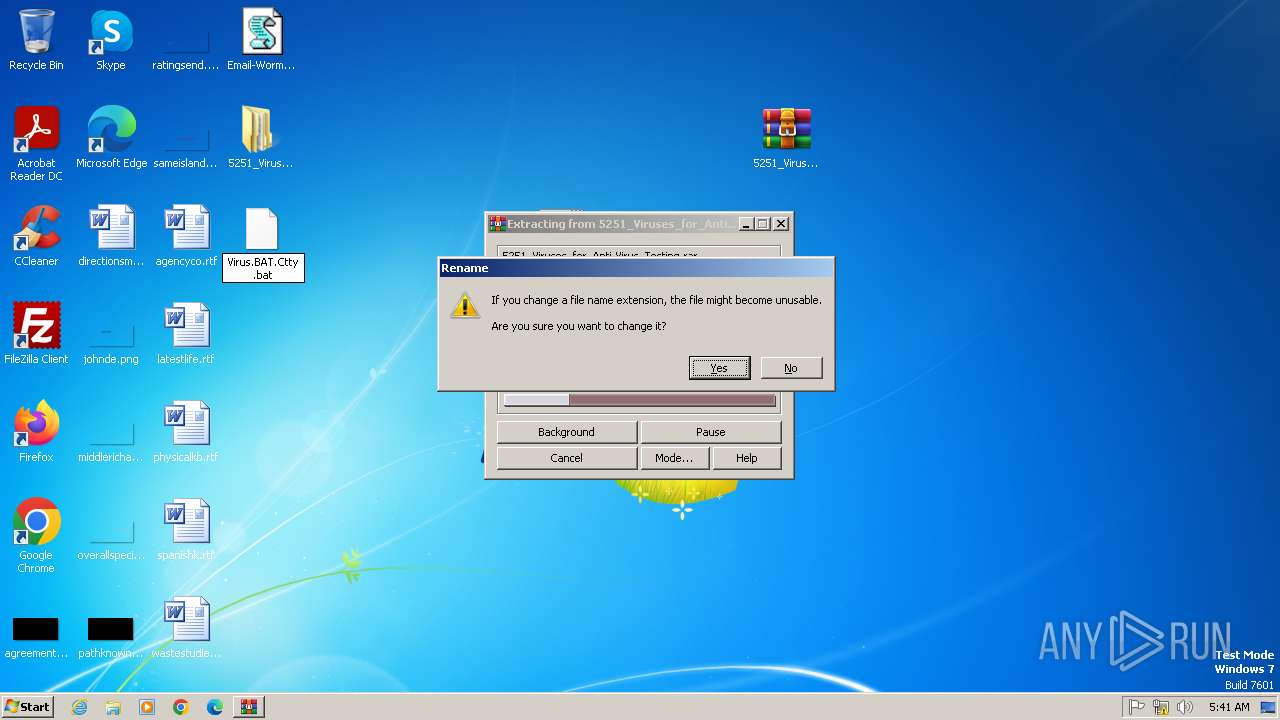Open the clock showing 5:41 AM

(x=1229, y=707)
